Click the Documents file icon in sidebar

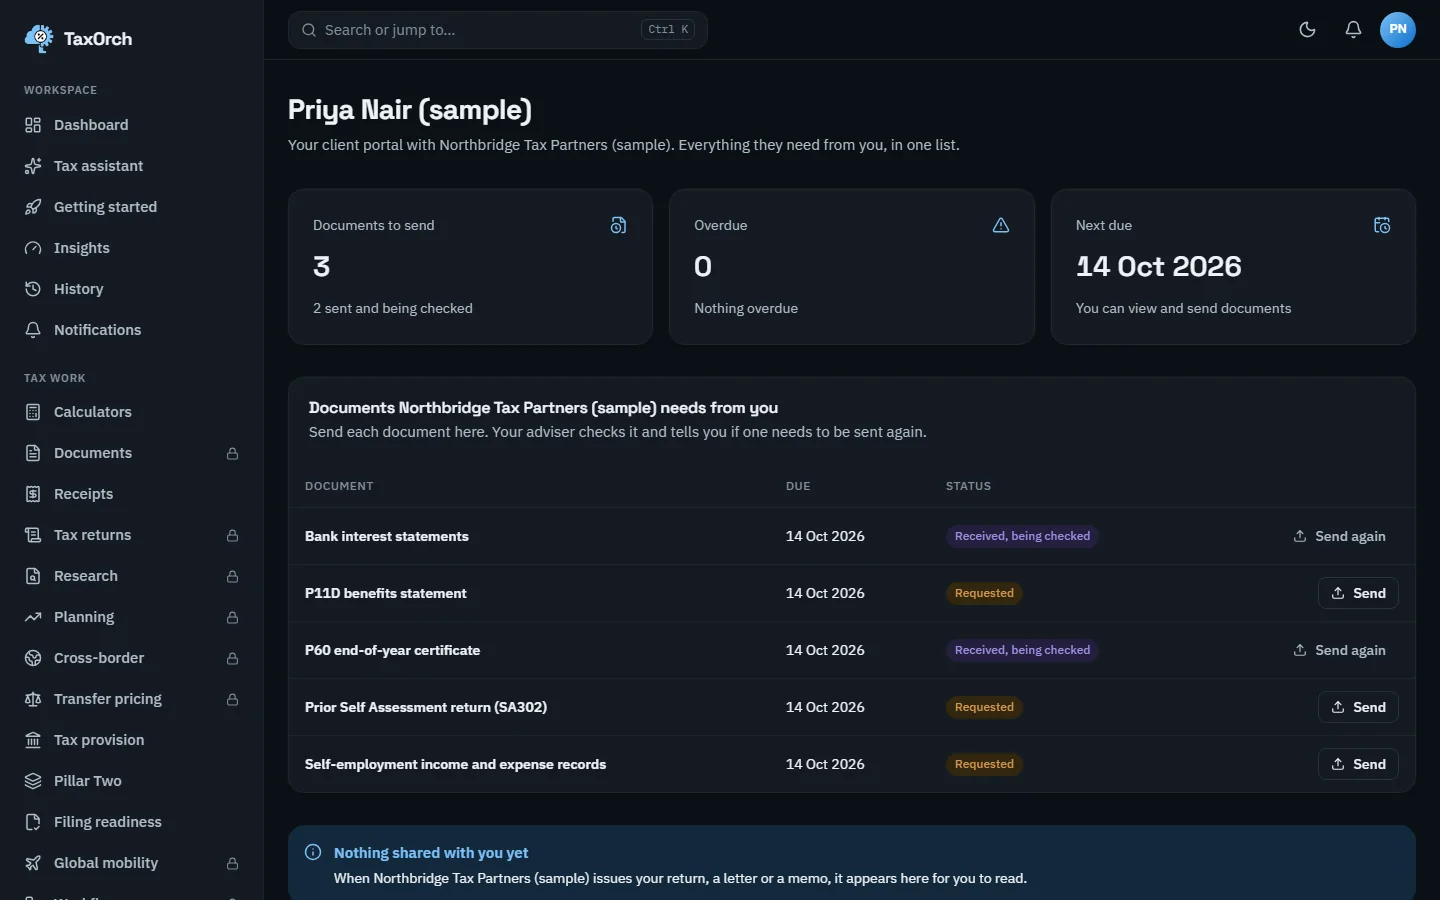[33, 453]
